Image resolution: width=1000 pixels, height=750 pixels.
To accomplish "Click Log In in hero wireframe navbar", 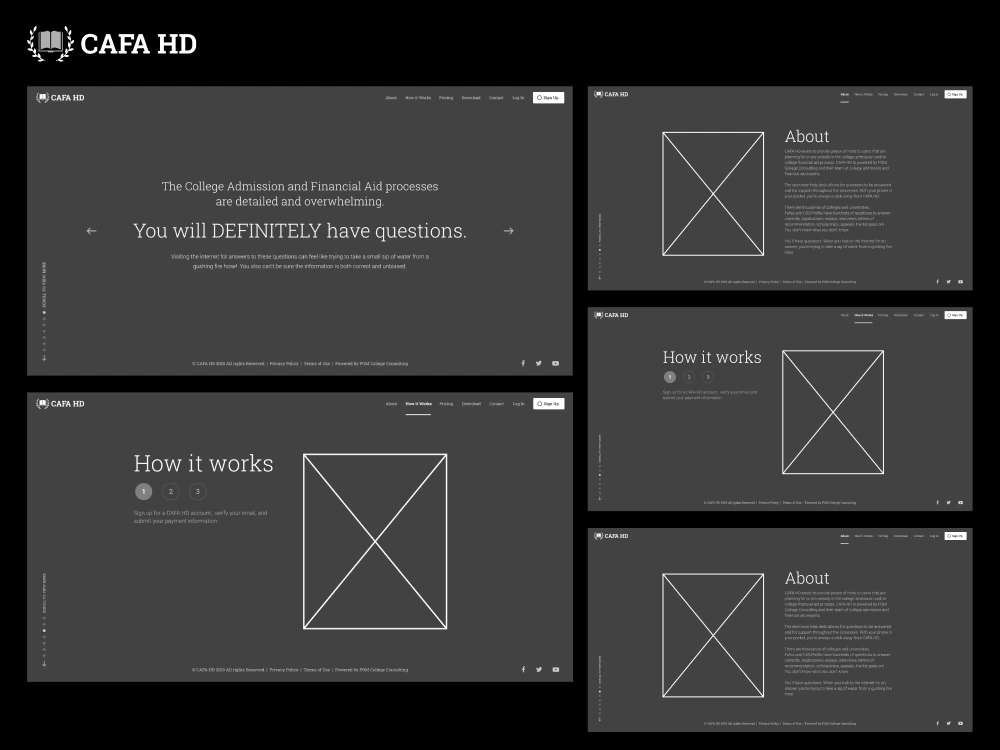I will pyautogui.click(x=518, y=98).
